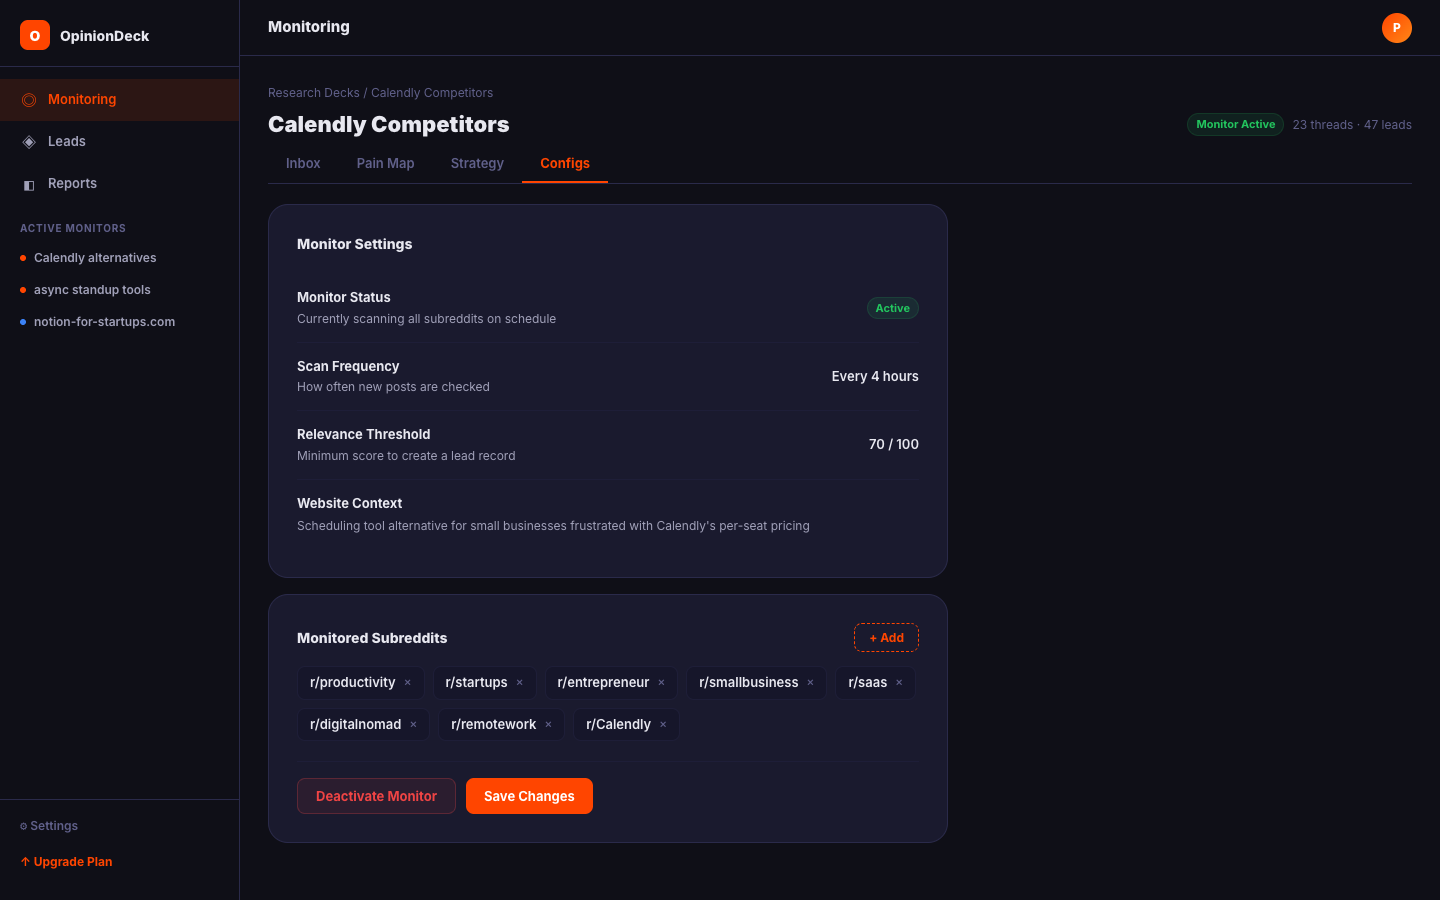The height and width of the screenshot is (900, 1440).
Task: Adjust the Relevance Threshold score
Action: tap(893, 444)
